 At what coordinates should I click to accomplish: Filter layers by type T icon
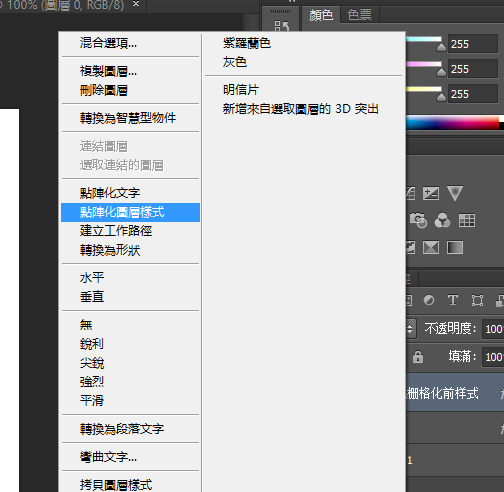coord(453,300)
